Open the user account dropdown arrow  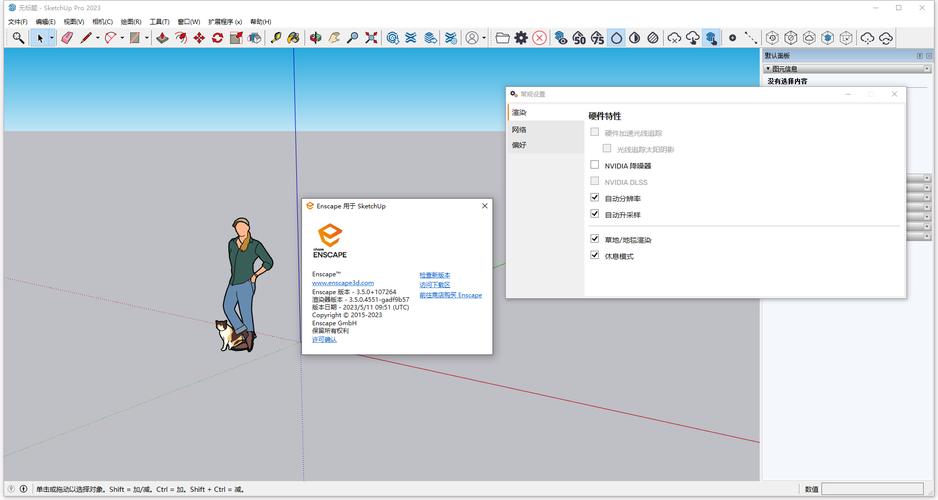pyautogui.click(x=483, y=38)
